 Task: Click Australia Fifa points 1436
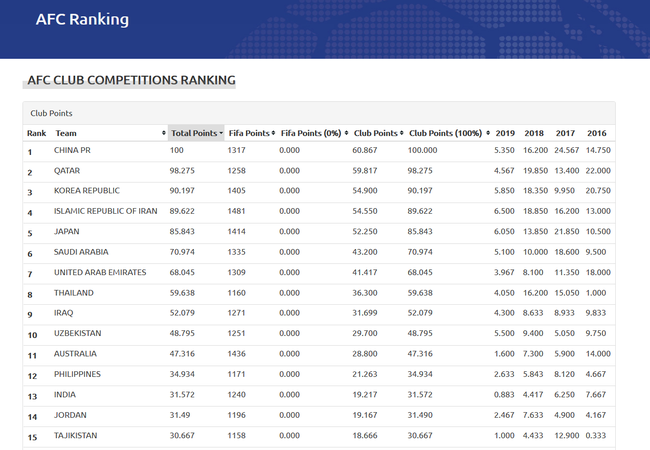tap(236, 354)
